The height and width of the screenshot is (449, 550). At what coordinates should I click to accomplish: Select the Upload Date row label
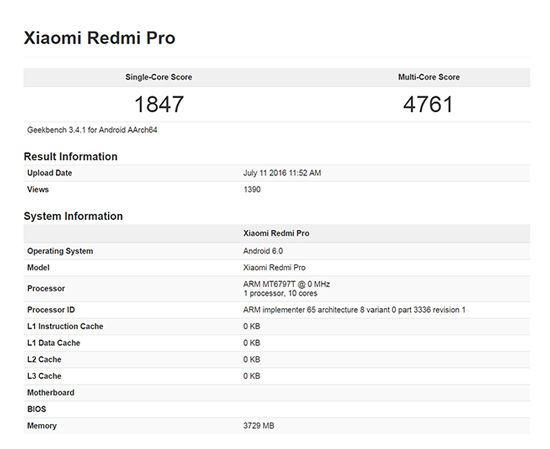point(49,173)
